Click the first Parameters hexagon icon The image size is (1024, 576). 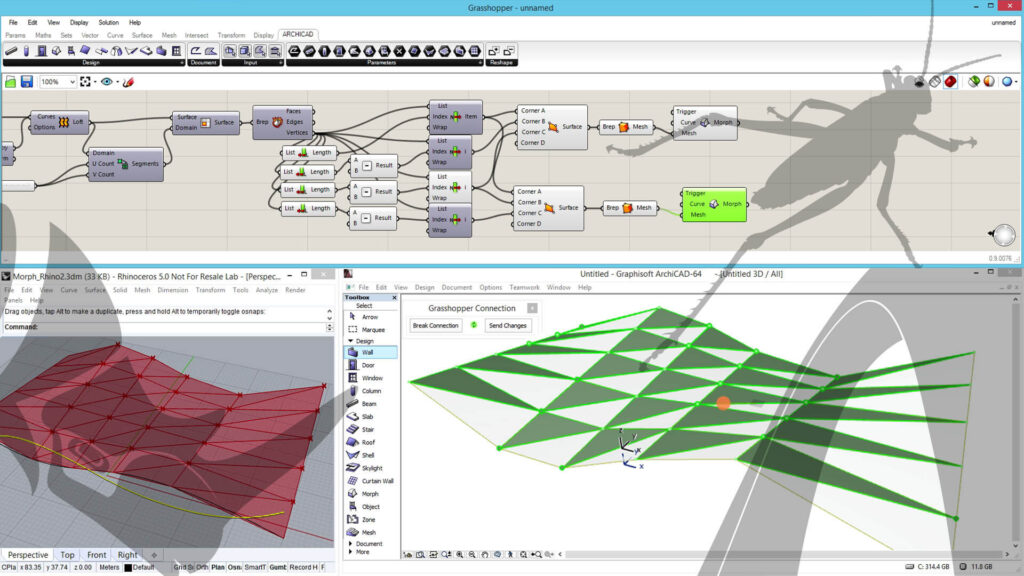(294, 51)
